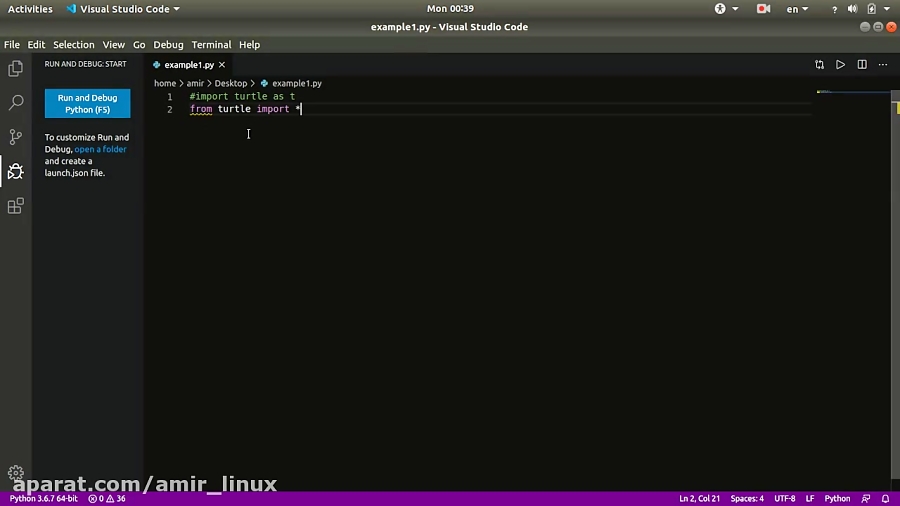
Task: Click Spaces: 4 indentation in status bar
Action: tap(747, 498)
